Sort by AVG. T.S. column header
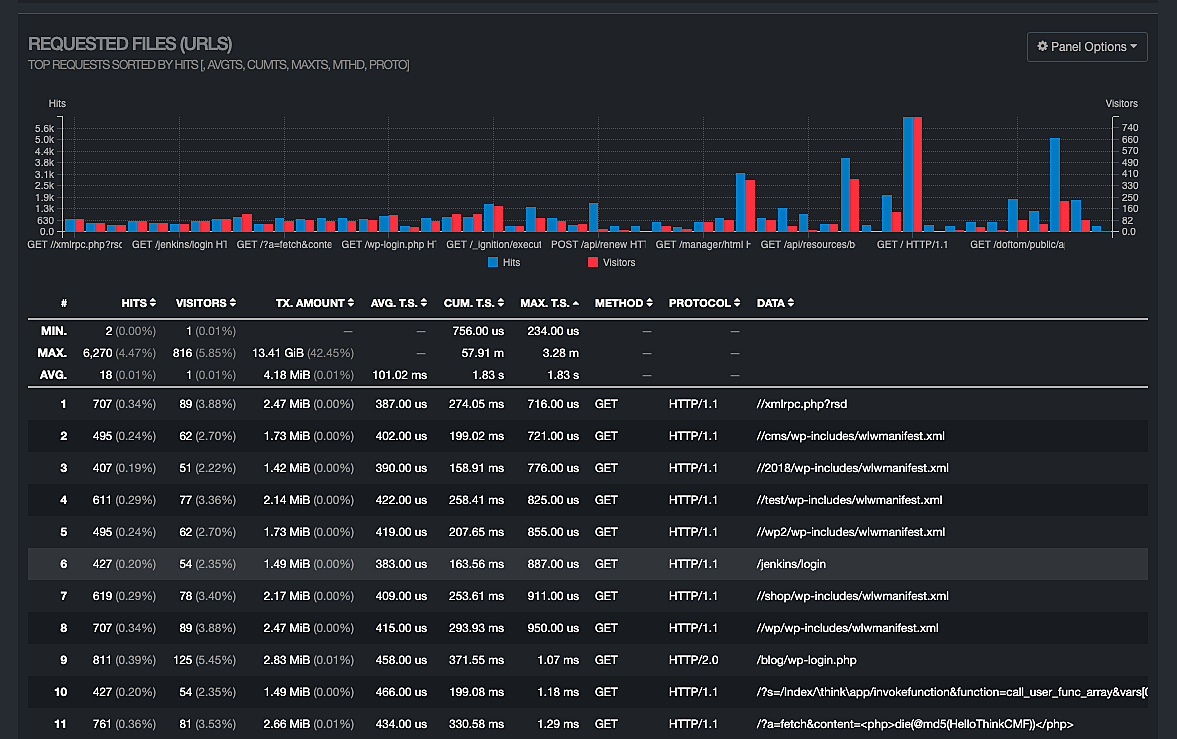1177x739 pixels. pos(397,303)
